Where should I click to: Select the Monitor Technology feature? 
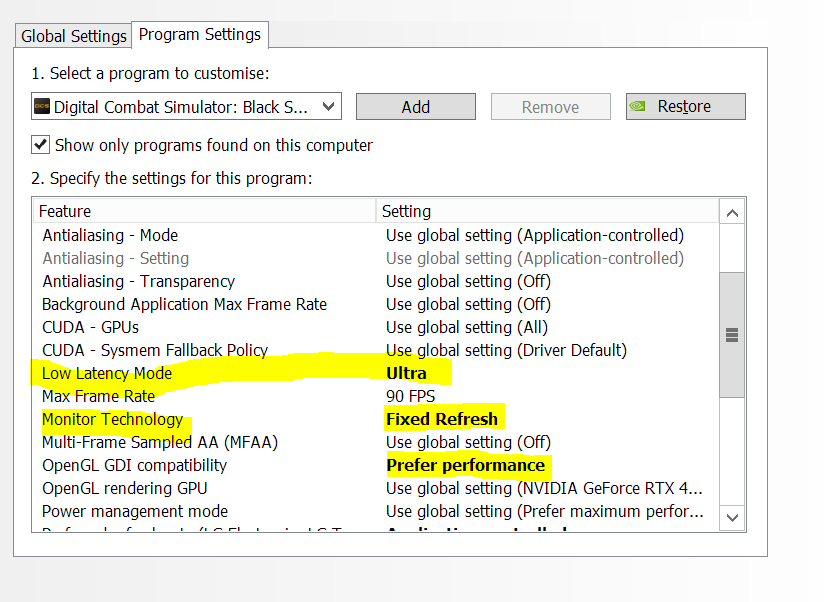[112, 419]
